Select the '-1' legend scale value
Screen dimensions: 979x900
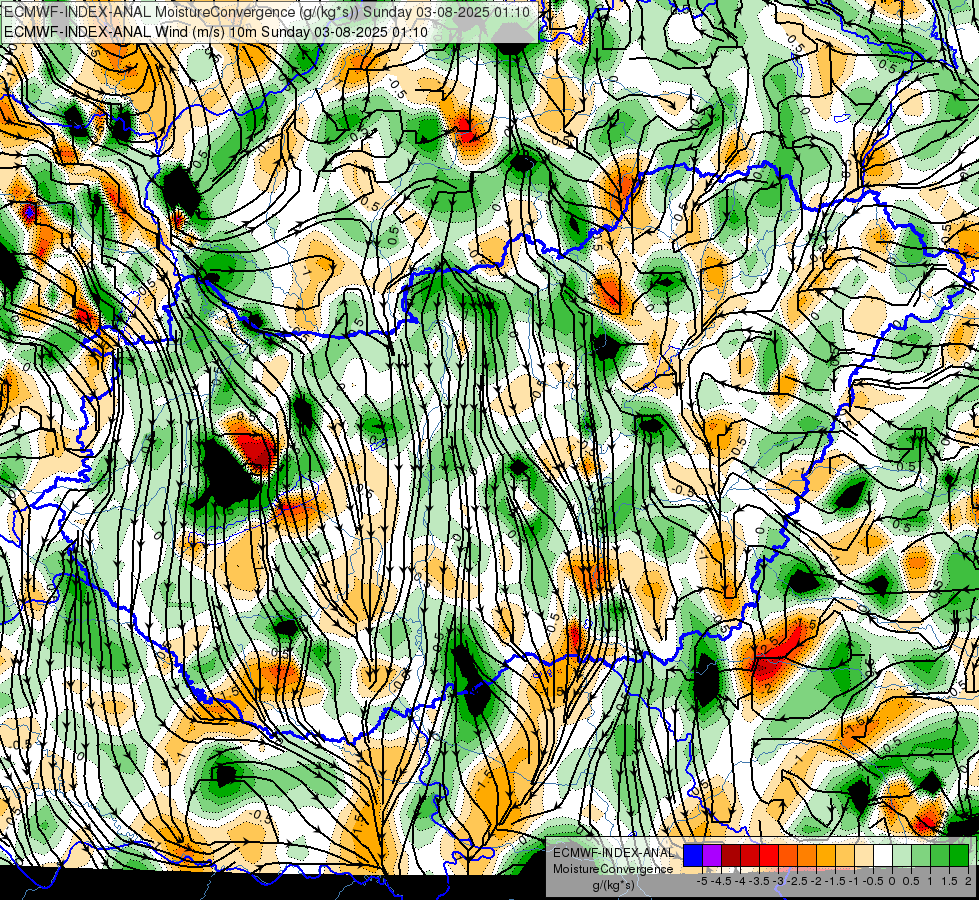854,881
